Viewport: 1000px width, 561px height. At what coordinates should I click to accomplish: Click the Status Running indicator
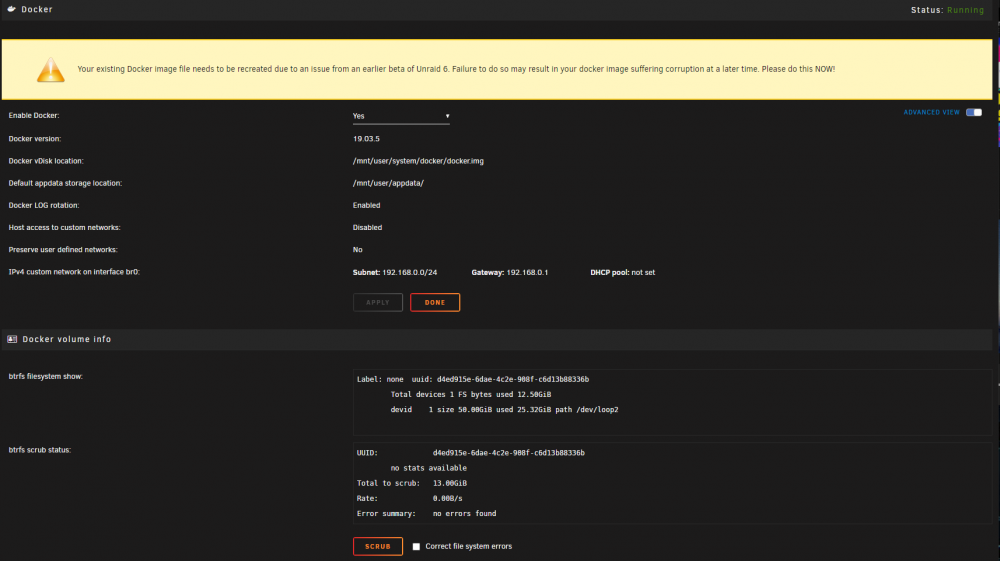click(947, 10)
